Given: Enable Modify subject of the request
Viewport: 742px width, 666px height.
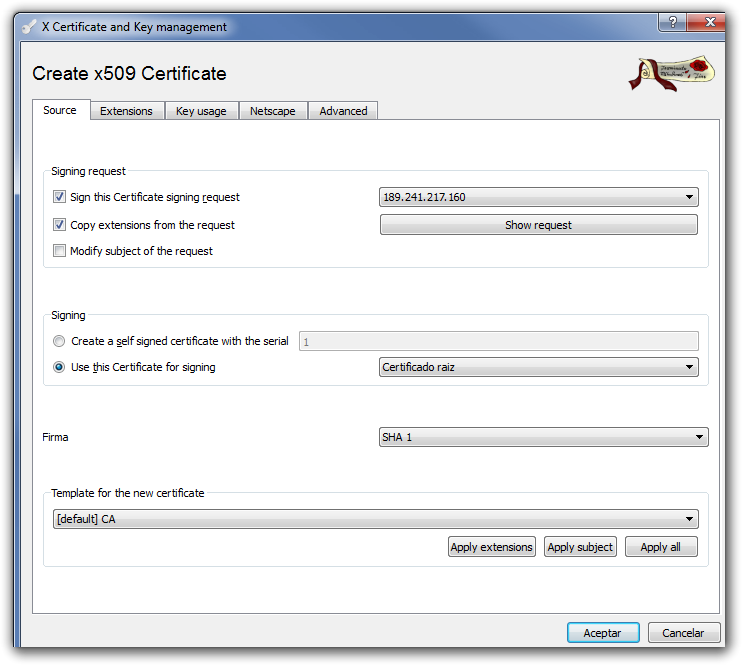Looking at the screenshot, I should point(60,251).
